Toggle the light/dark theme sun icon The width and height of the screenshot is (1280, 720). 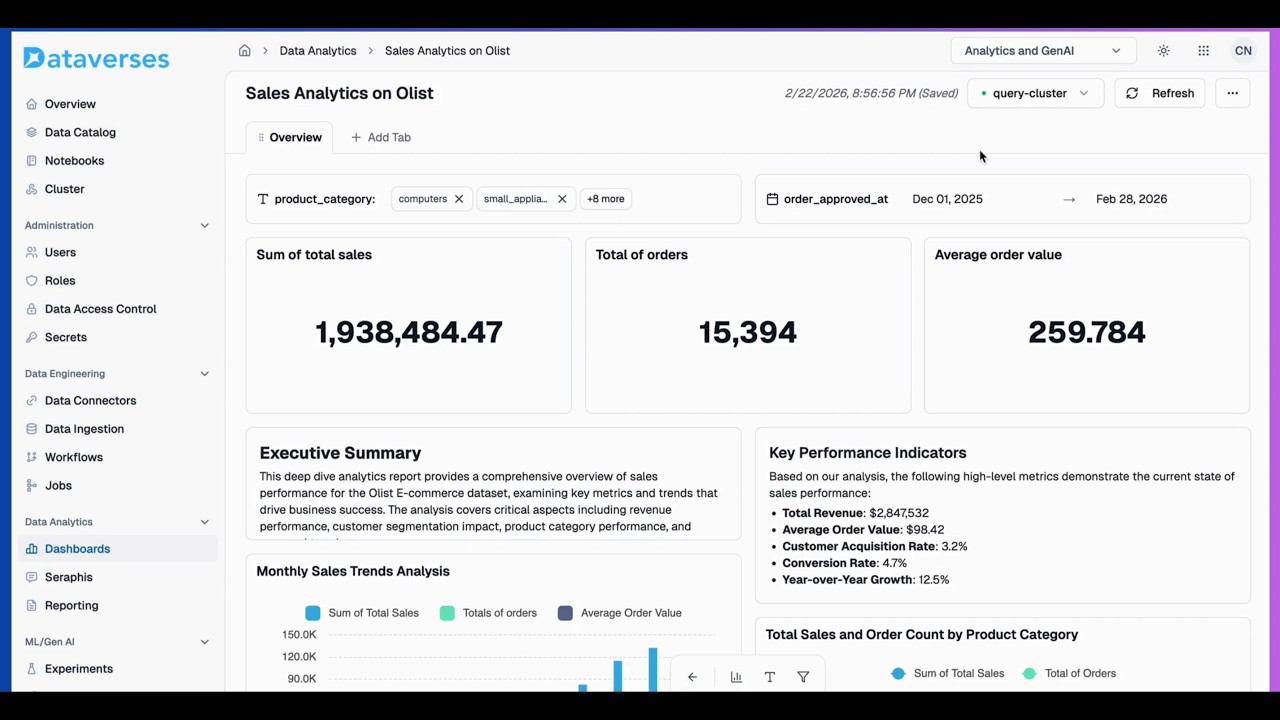click(1163, 51)
